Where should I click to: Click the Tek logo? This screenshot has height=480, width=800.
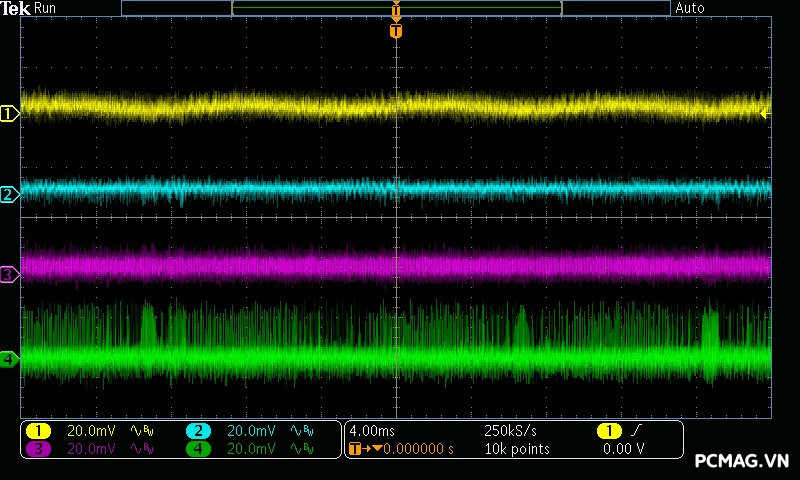click(x=16, y=8)
